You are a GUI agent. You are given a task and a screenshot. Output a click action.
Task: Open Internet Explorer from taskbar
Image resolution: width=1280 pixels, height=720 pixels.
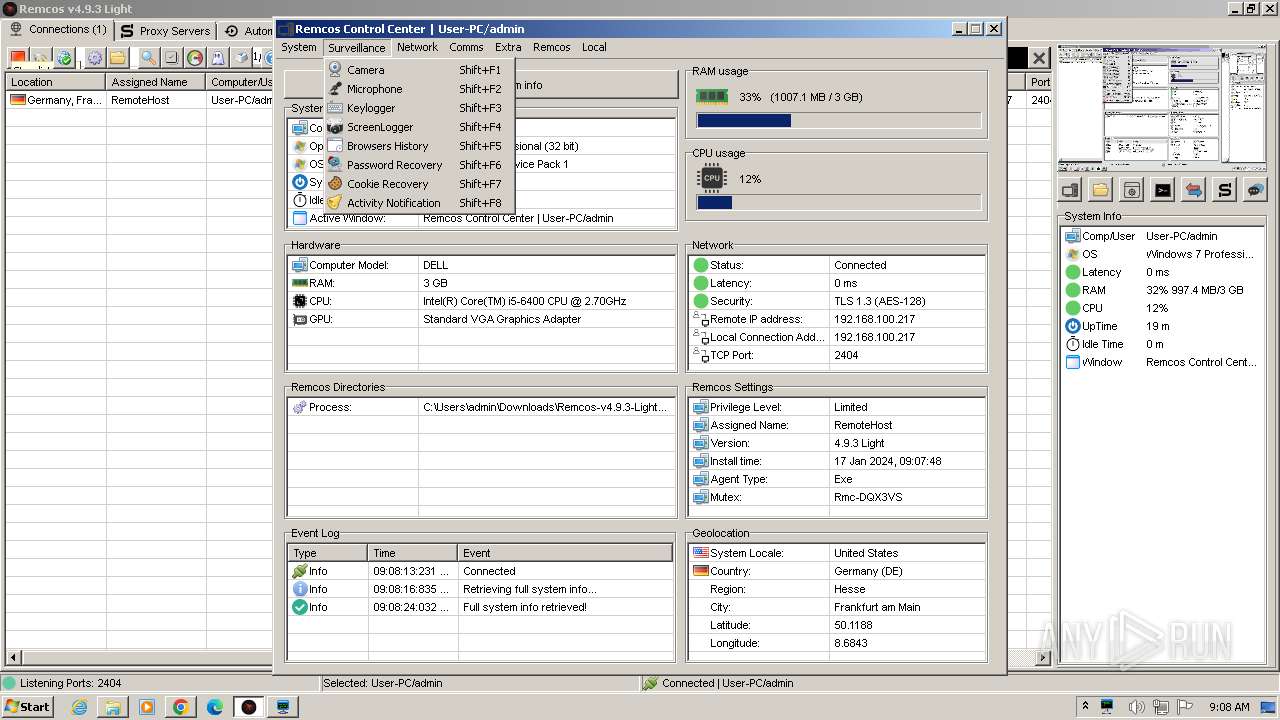click(x=79, y=707)
